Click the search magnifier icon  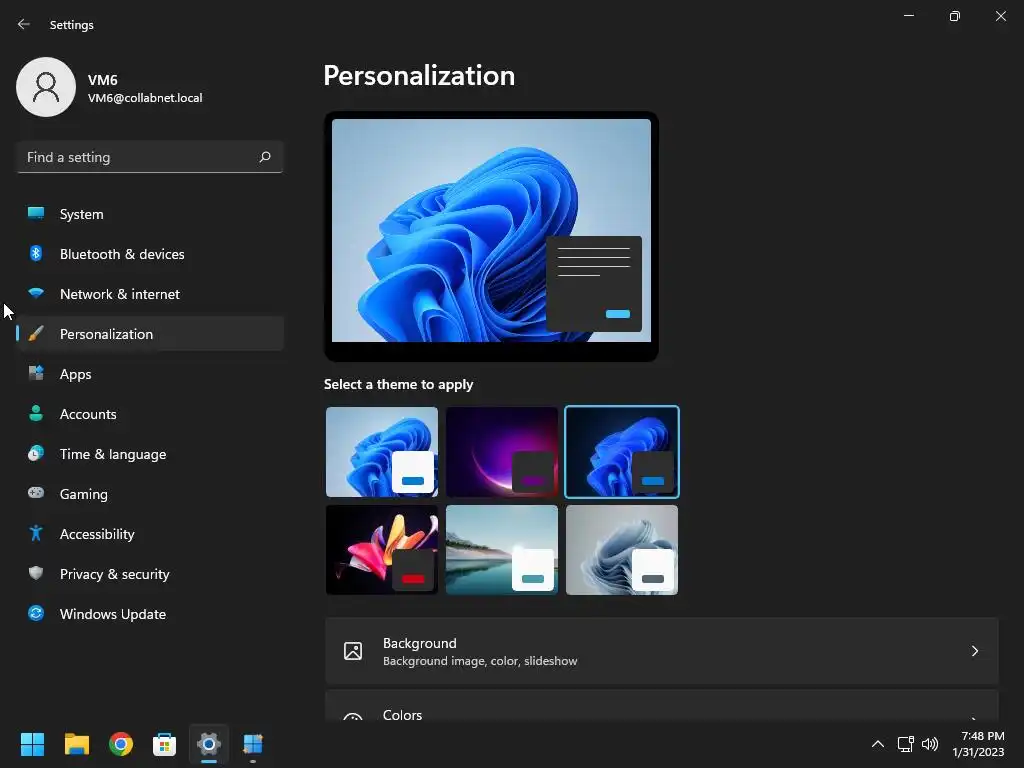click(x=264, y=157)
